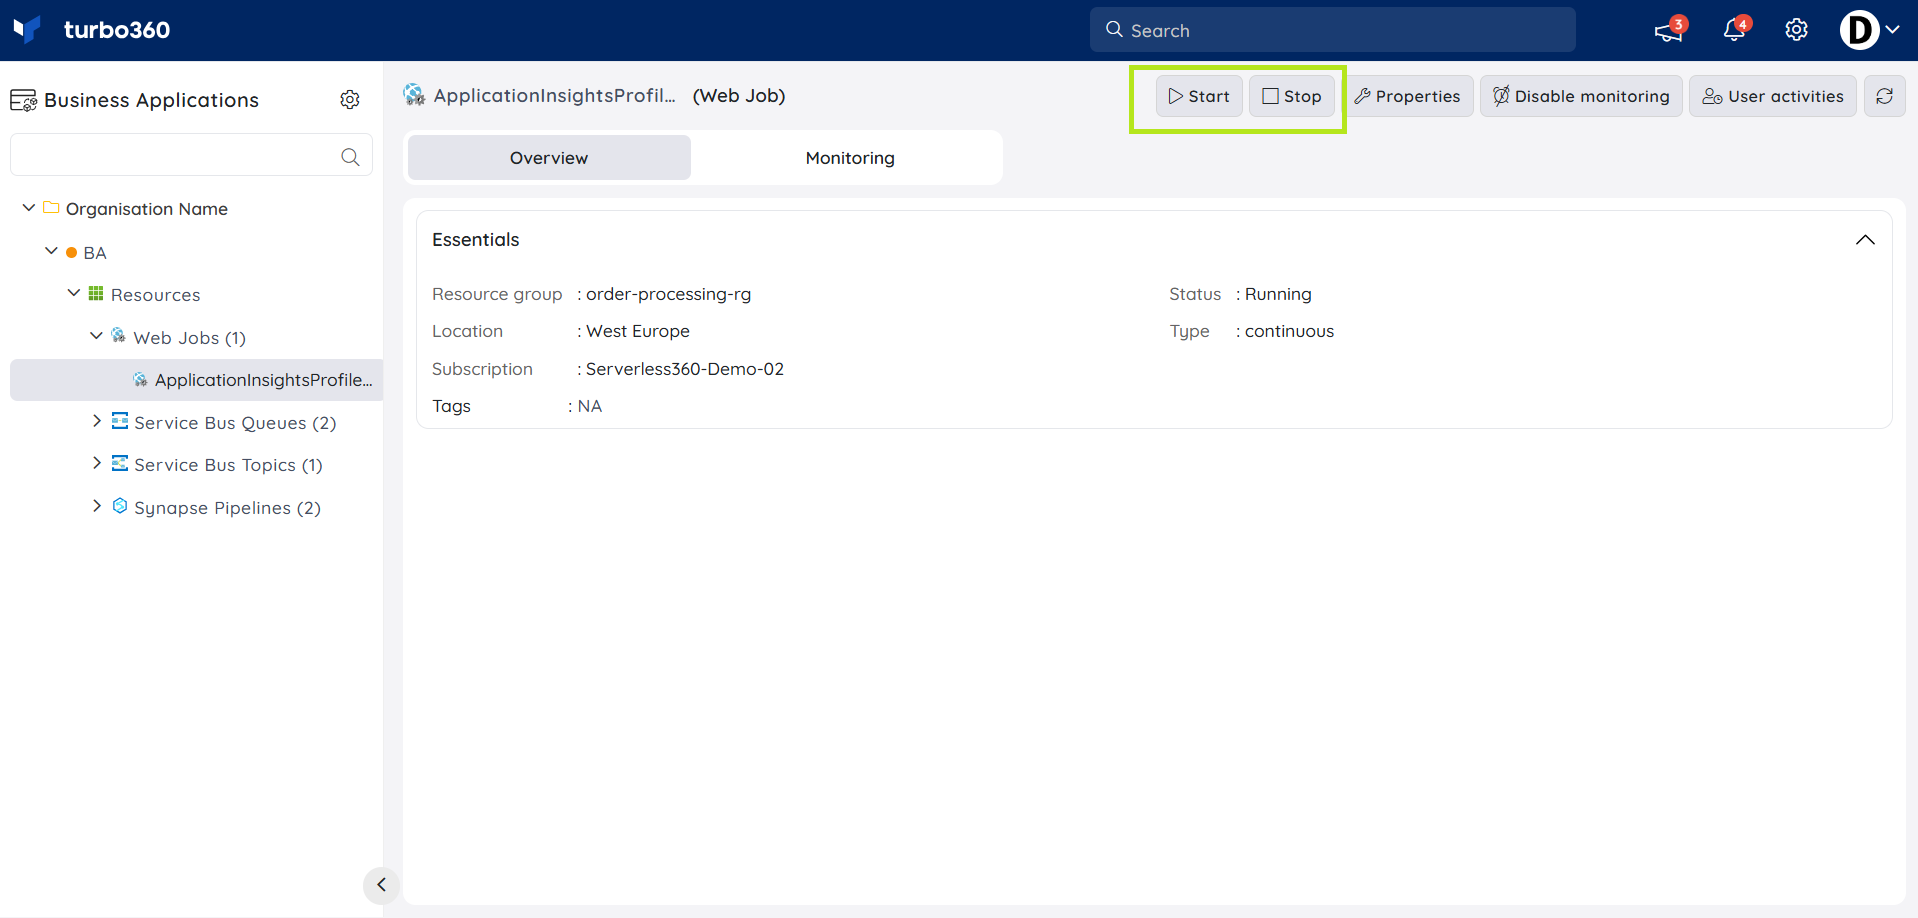Click the green Resources grid icon
This screenshot has width=1918, height=918.
[x=96, y=293]
